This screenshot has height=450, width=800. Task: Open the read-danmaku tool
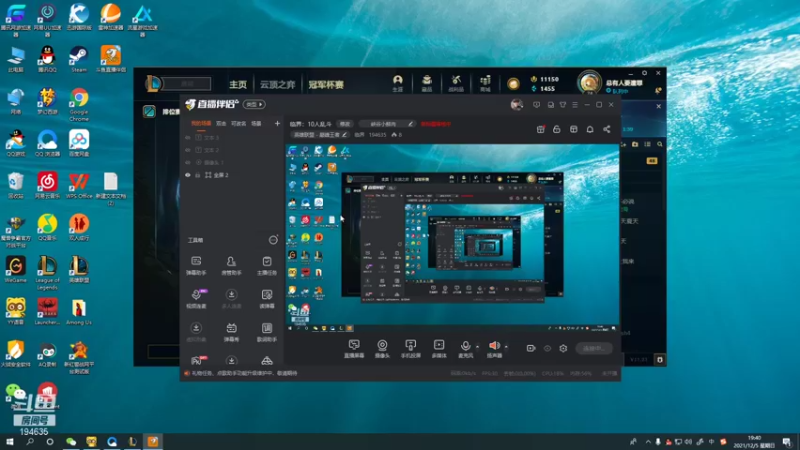tap(267, 299)
